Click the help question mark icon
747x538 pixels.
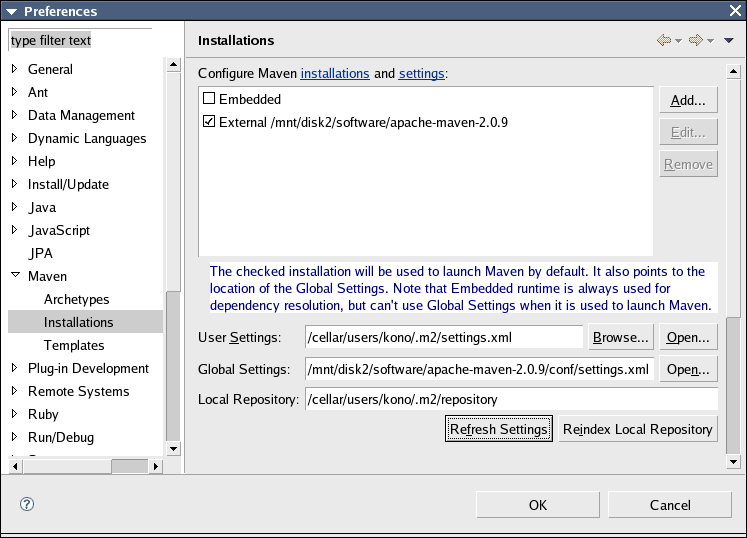click(27, 505)
